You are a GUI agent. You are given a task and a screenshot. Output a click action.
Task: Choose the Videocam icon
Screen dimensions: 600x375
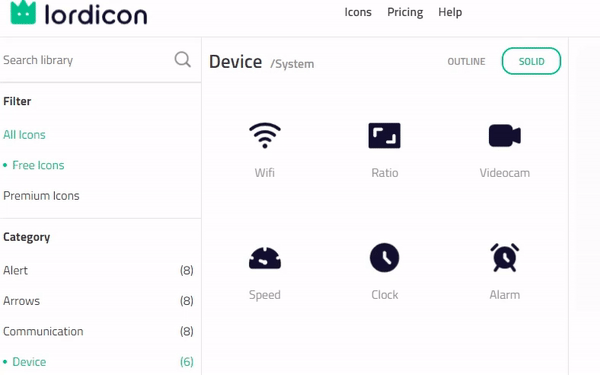pyautogui.click(x=505, y=135)
